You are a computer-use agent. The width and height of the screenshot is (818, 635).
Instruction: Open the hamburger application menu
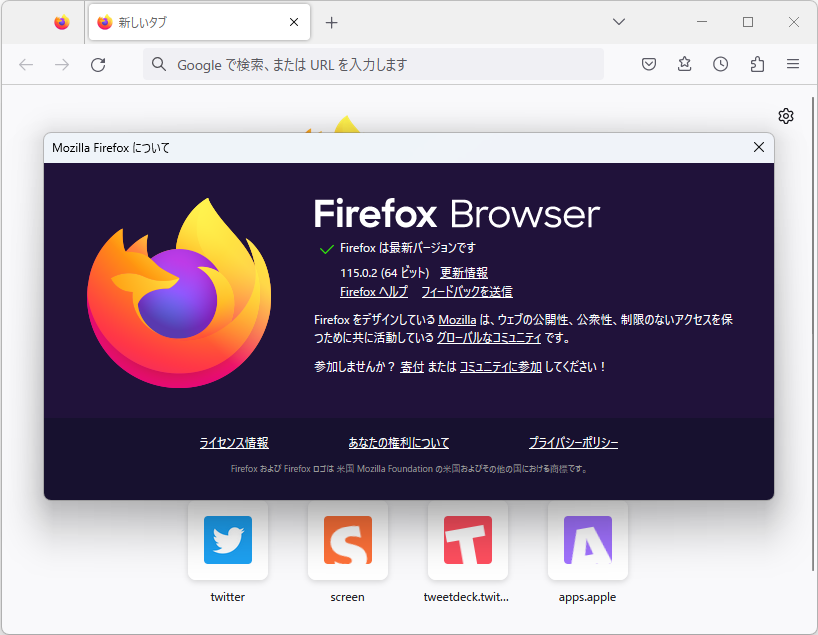tap(792, 64)
